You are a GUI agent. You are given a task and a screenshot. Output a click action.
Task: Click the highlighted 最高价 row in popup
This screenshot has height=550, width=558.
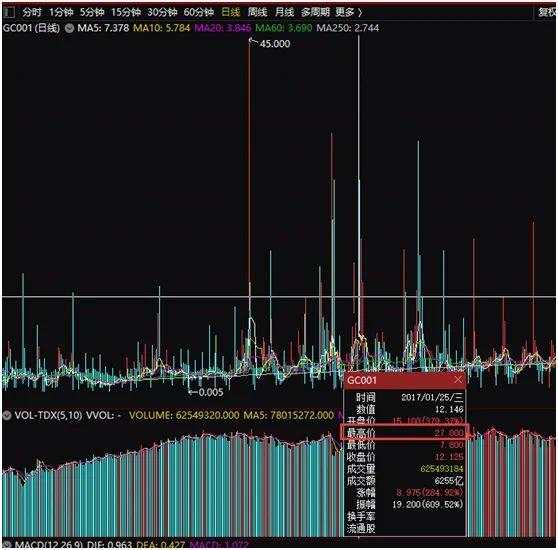point(405,432)
